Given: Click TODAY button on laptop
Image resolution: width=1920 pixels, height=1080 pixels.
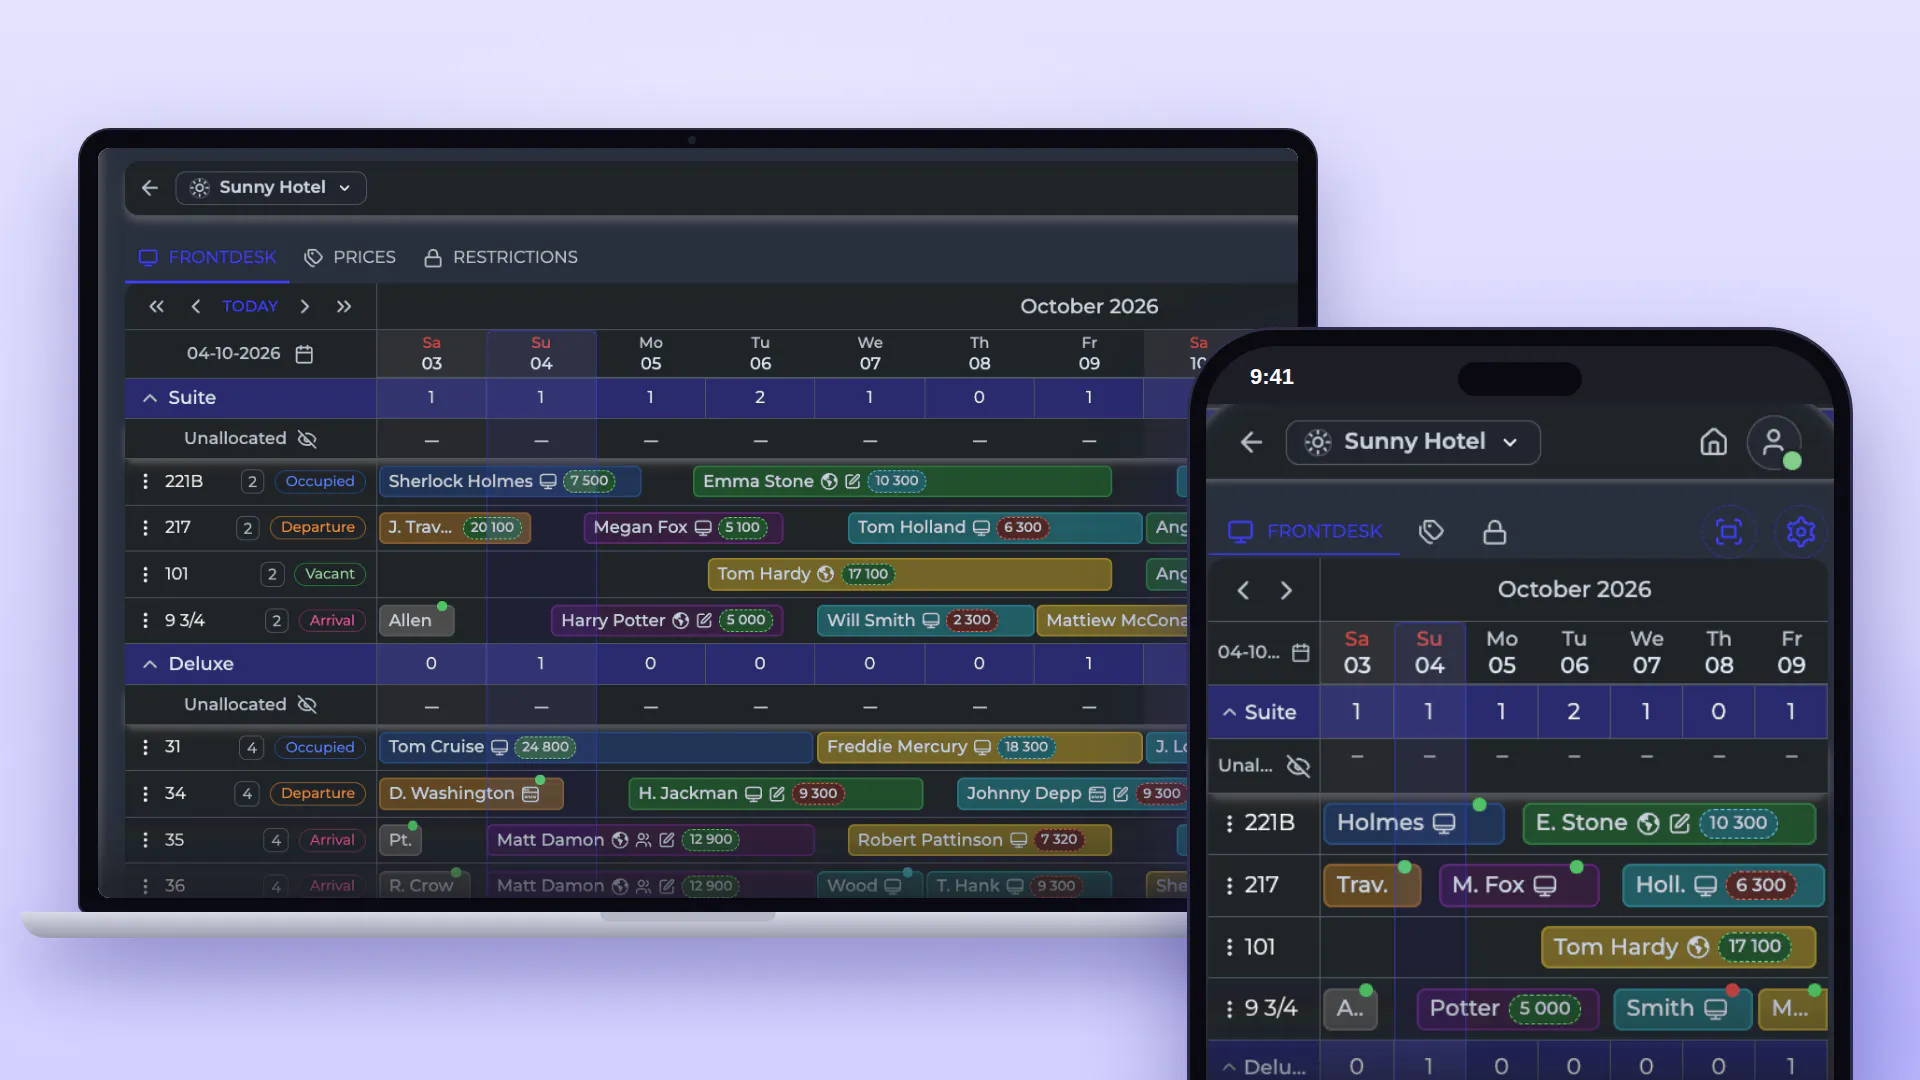Looking at the screenshot, I should 250,307.
